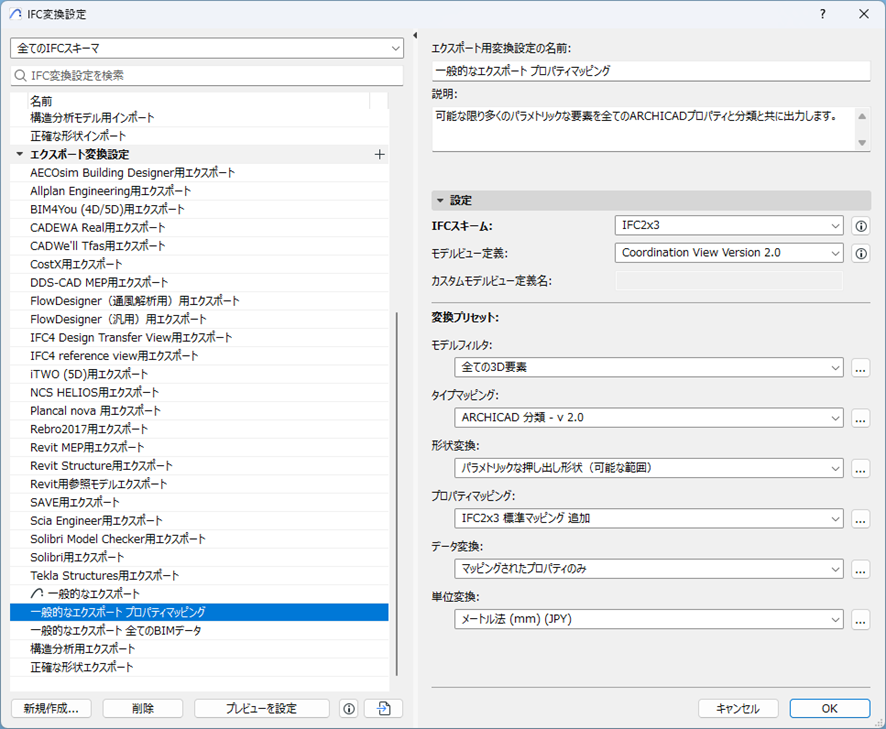This screenshot has width=886, height=729.
Task: Open the Coordination View Version 2.0 dropdown
Action: click(x=729, y=253)
